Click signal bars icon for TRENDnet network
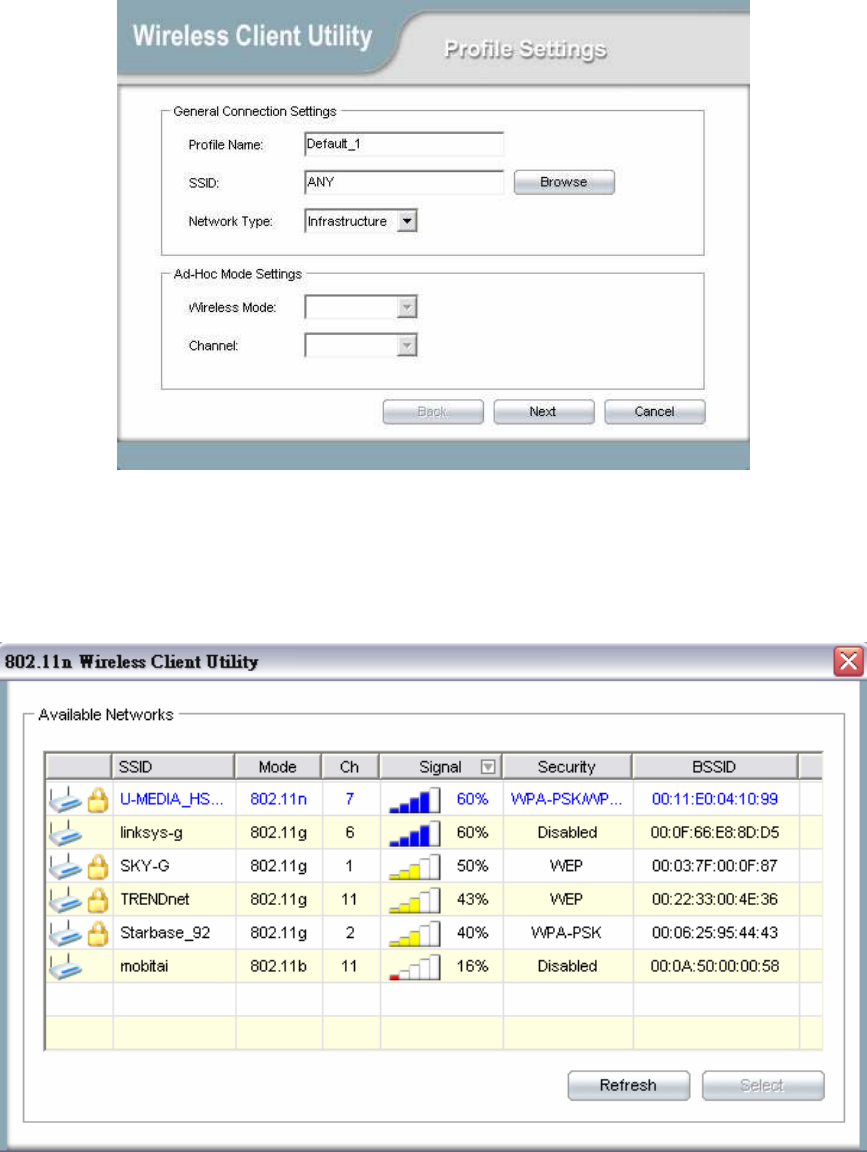 (x=414, y=900)
